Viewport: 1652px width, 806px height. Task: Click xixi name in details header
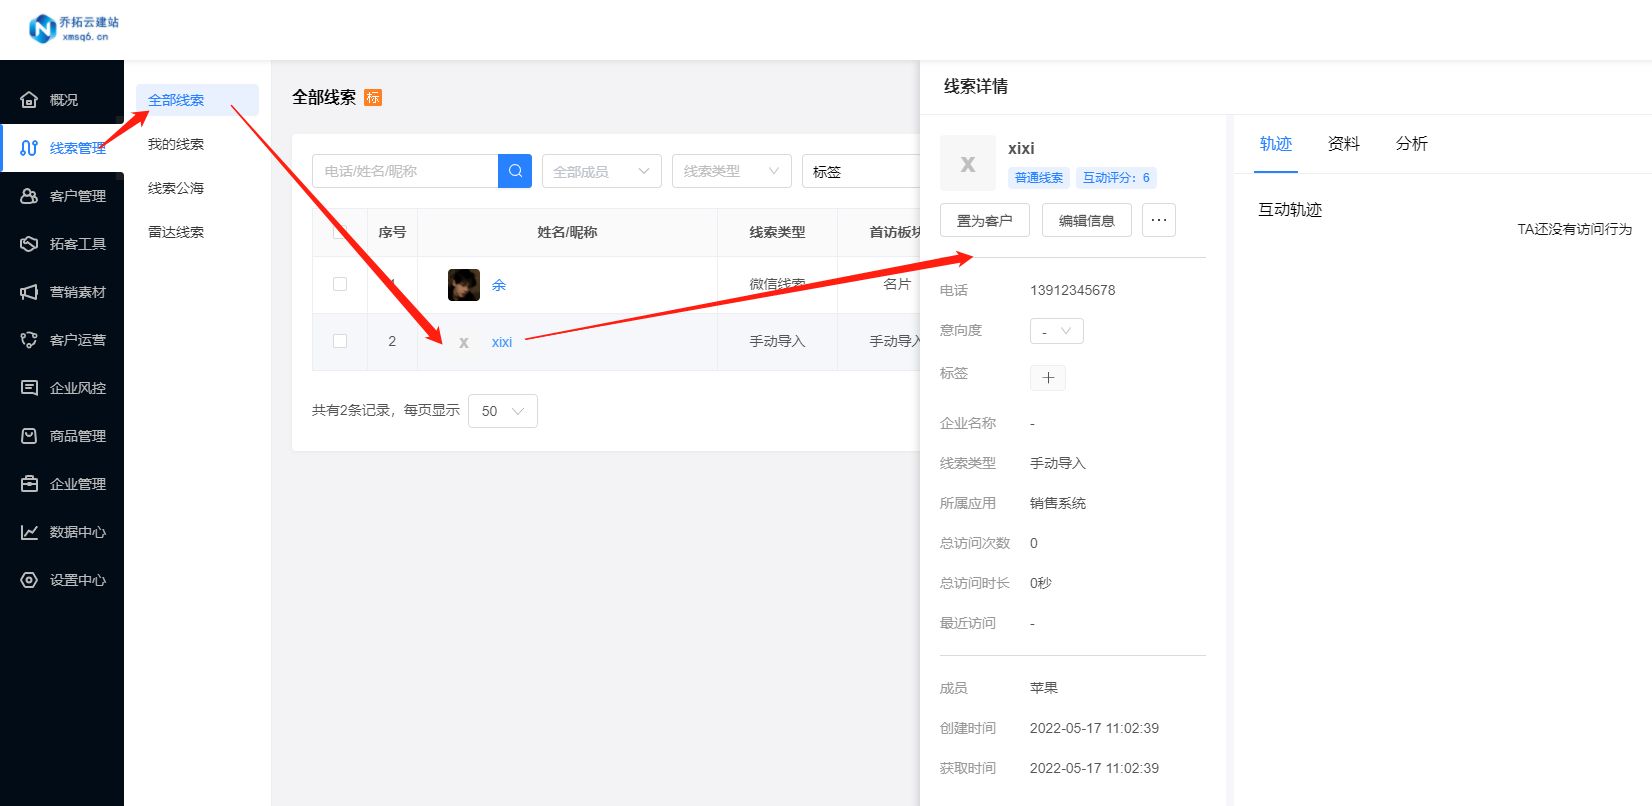click(x=1021, y=148)
